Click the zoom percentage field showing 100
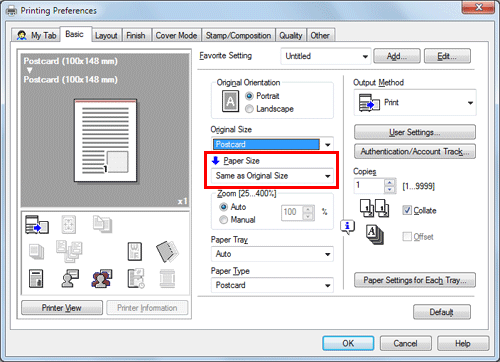 [292, 212]
